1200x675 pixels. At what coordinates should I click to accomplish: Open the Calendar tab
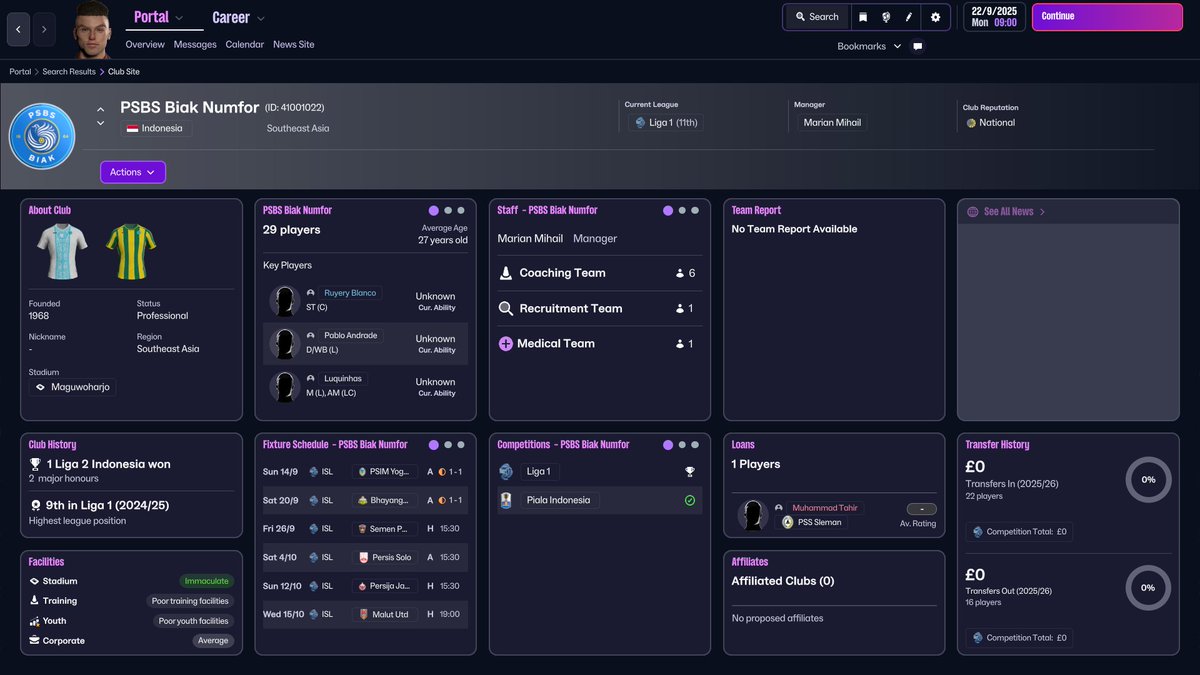[245, 44]
